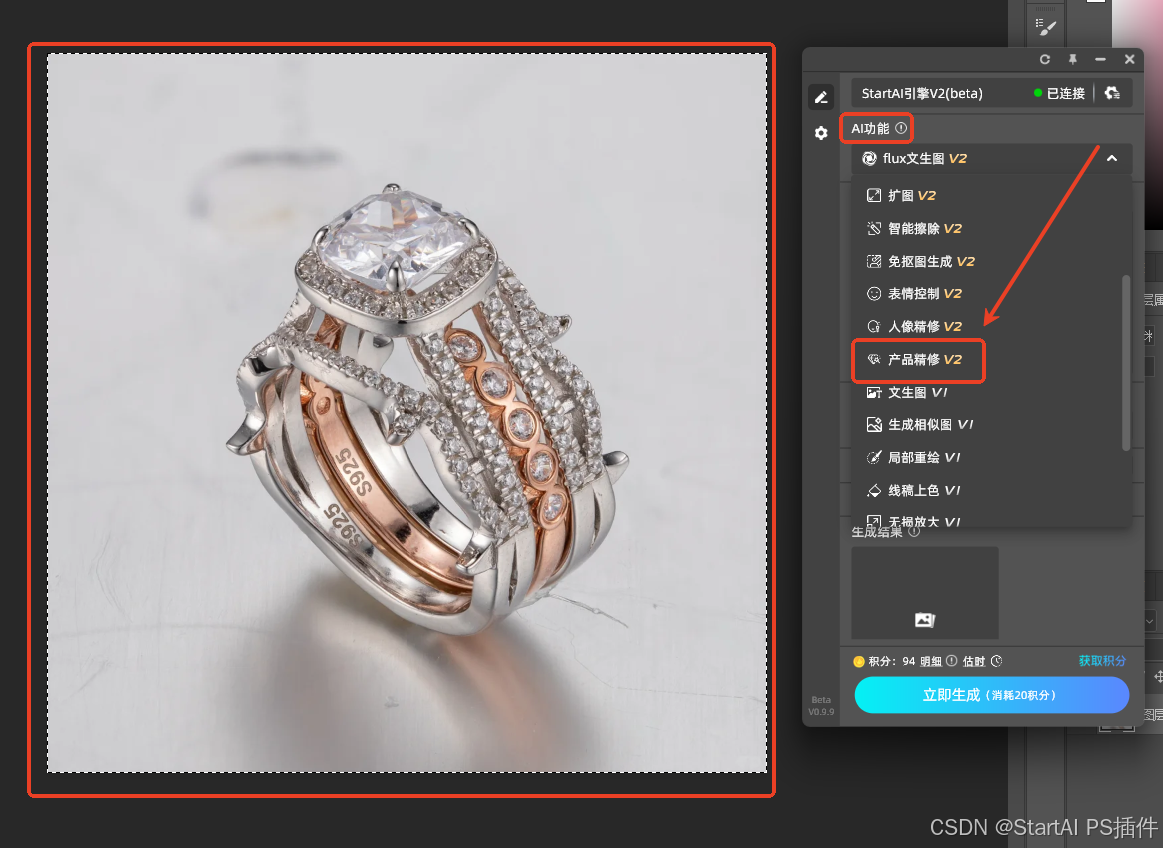Viewport: 1163px width, 848px height.
Task: Select 线稿上色 V1 option
Action: pyautogui.click(x=992, y=490)
